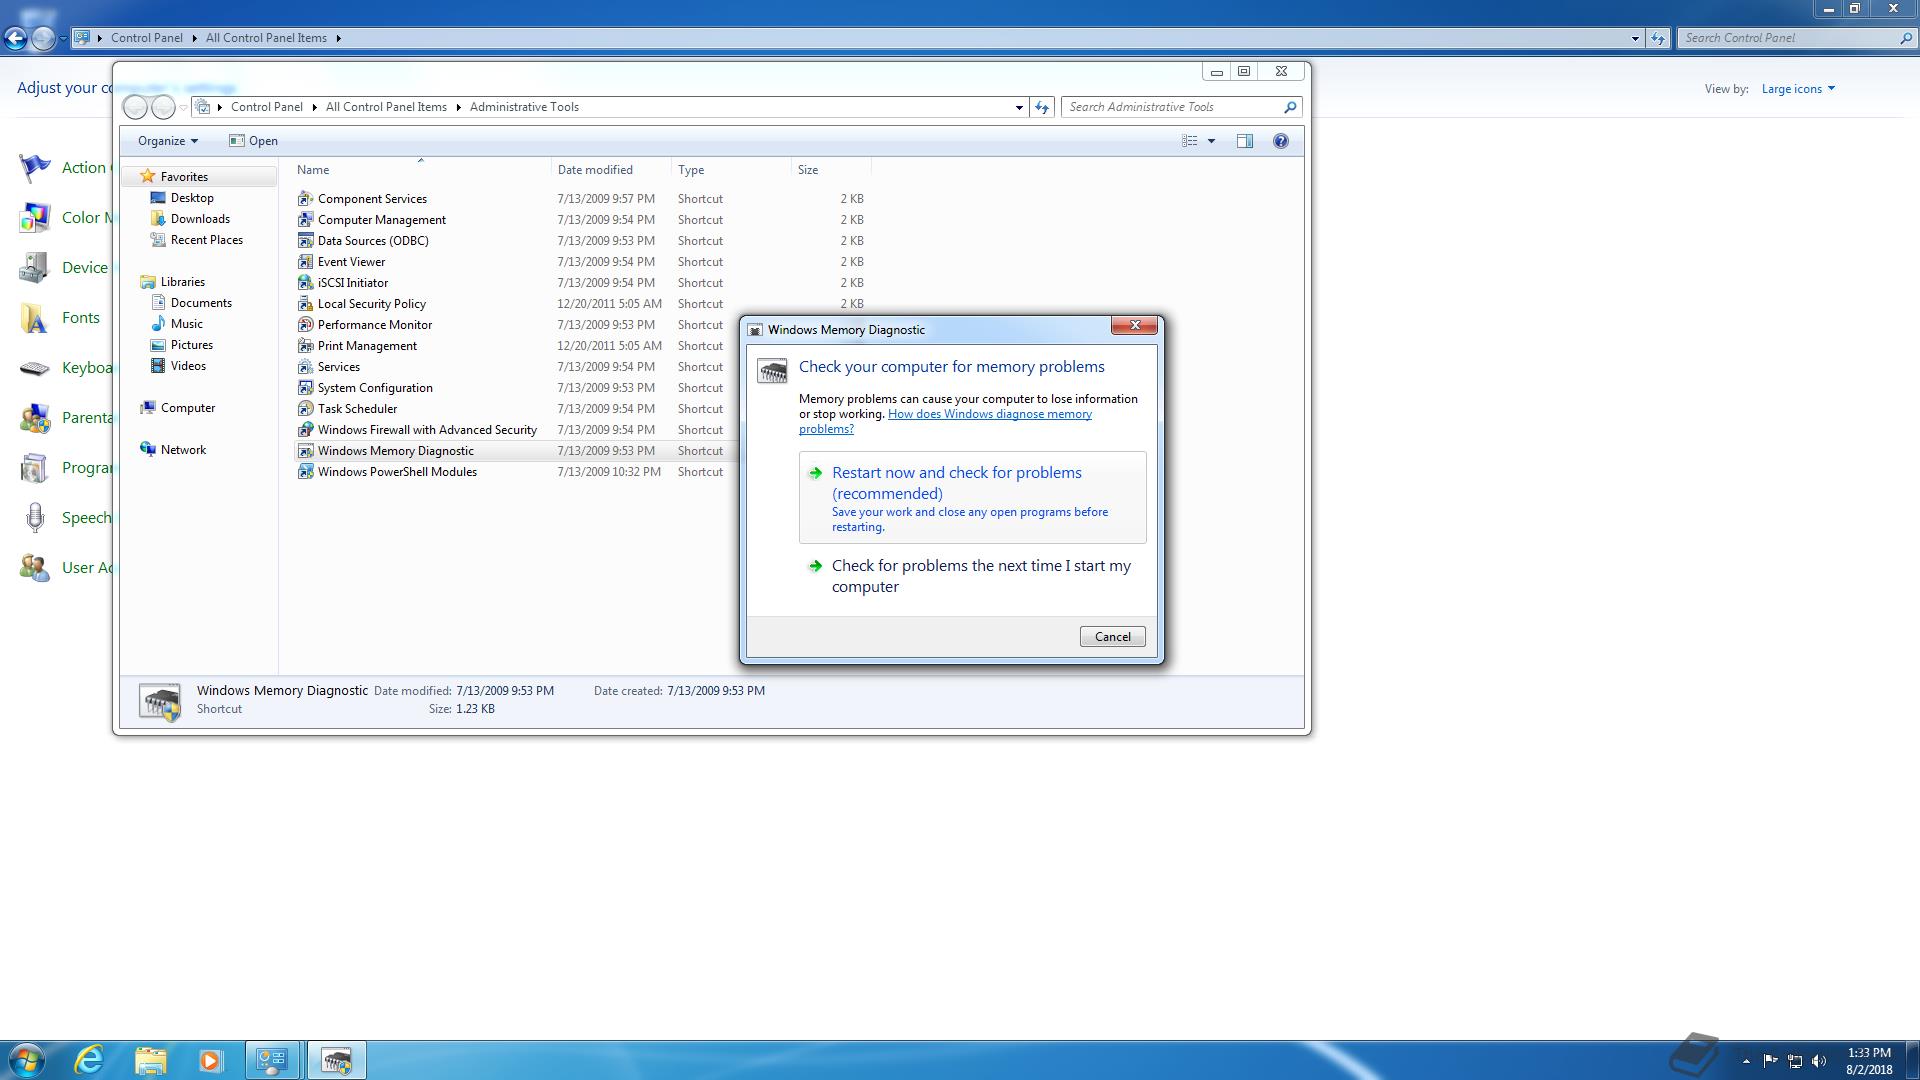Open Windows Media Player from the taskbar
The width and height of the screenshot is (1920, 1080).
(210, 1060)
